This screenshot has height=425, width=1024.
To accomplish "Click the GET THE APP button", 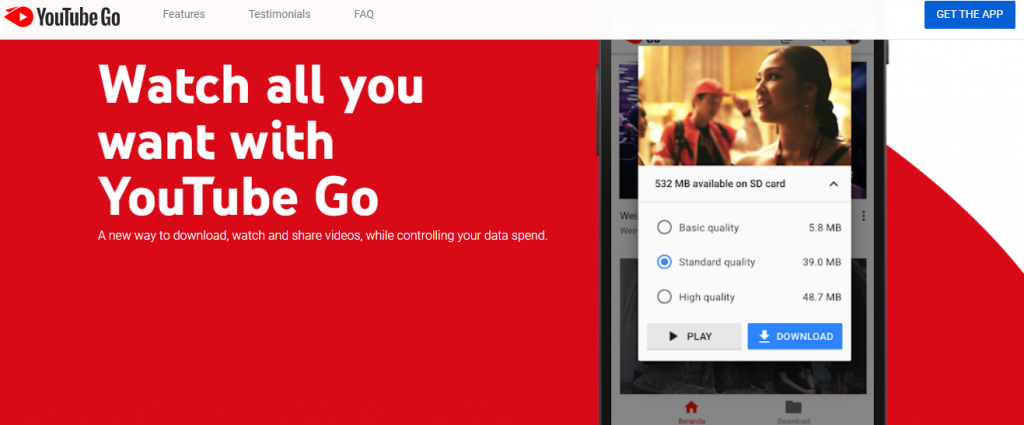I will (x=970, y=15).
